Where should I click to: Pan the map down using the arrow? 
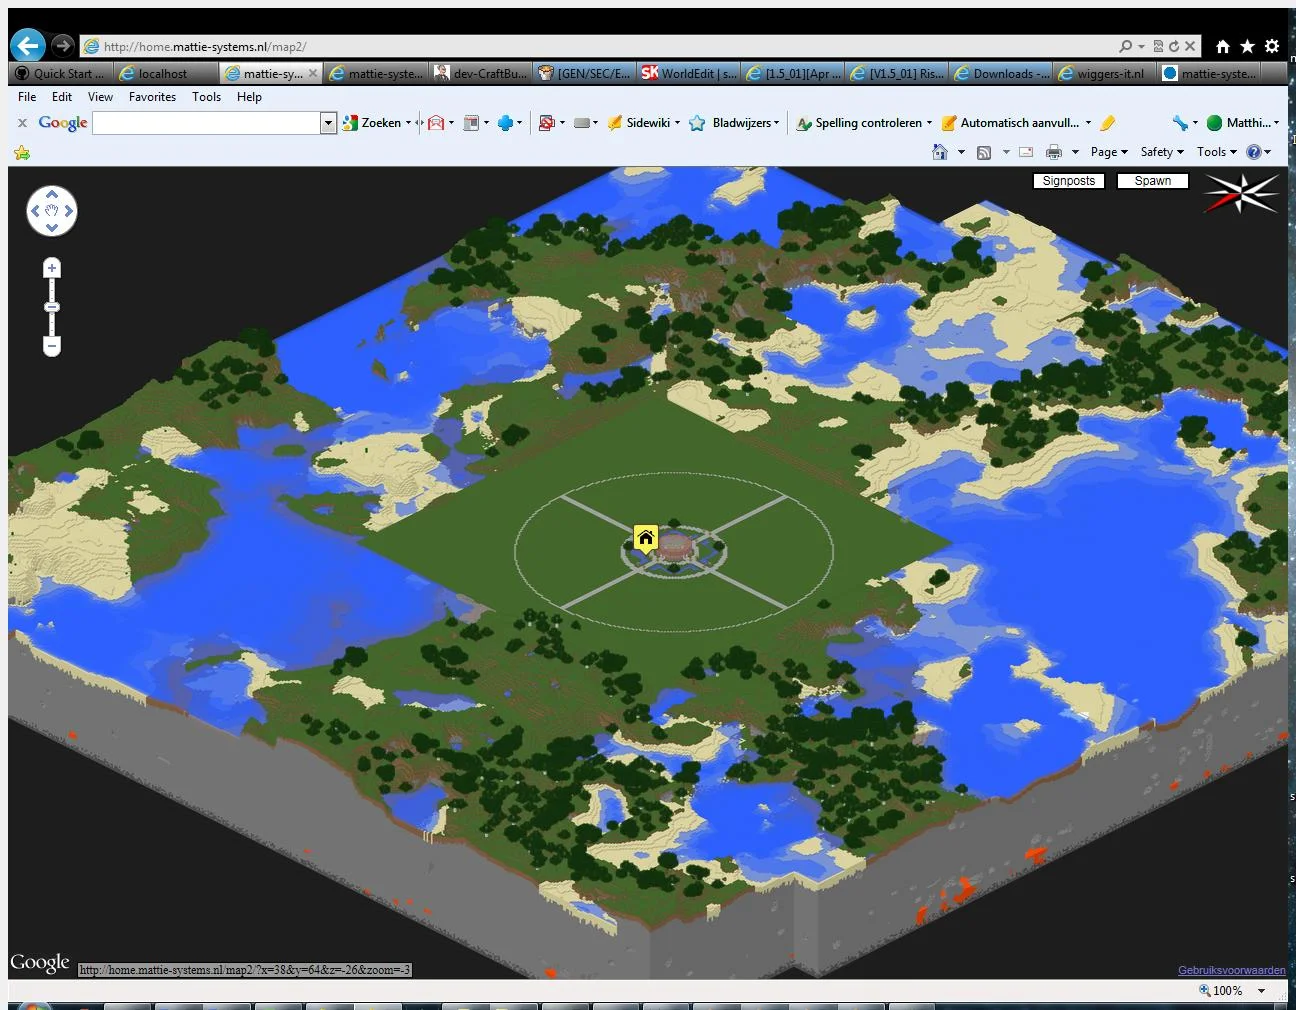[x=52, y=228]
